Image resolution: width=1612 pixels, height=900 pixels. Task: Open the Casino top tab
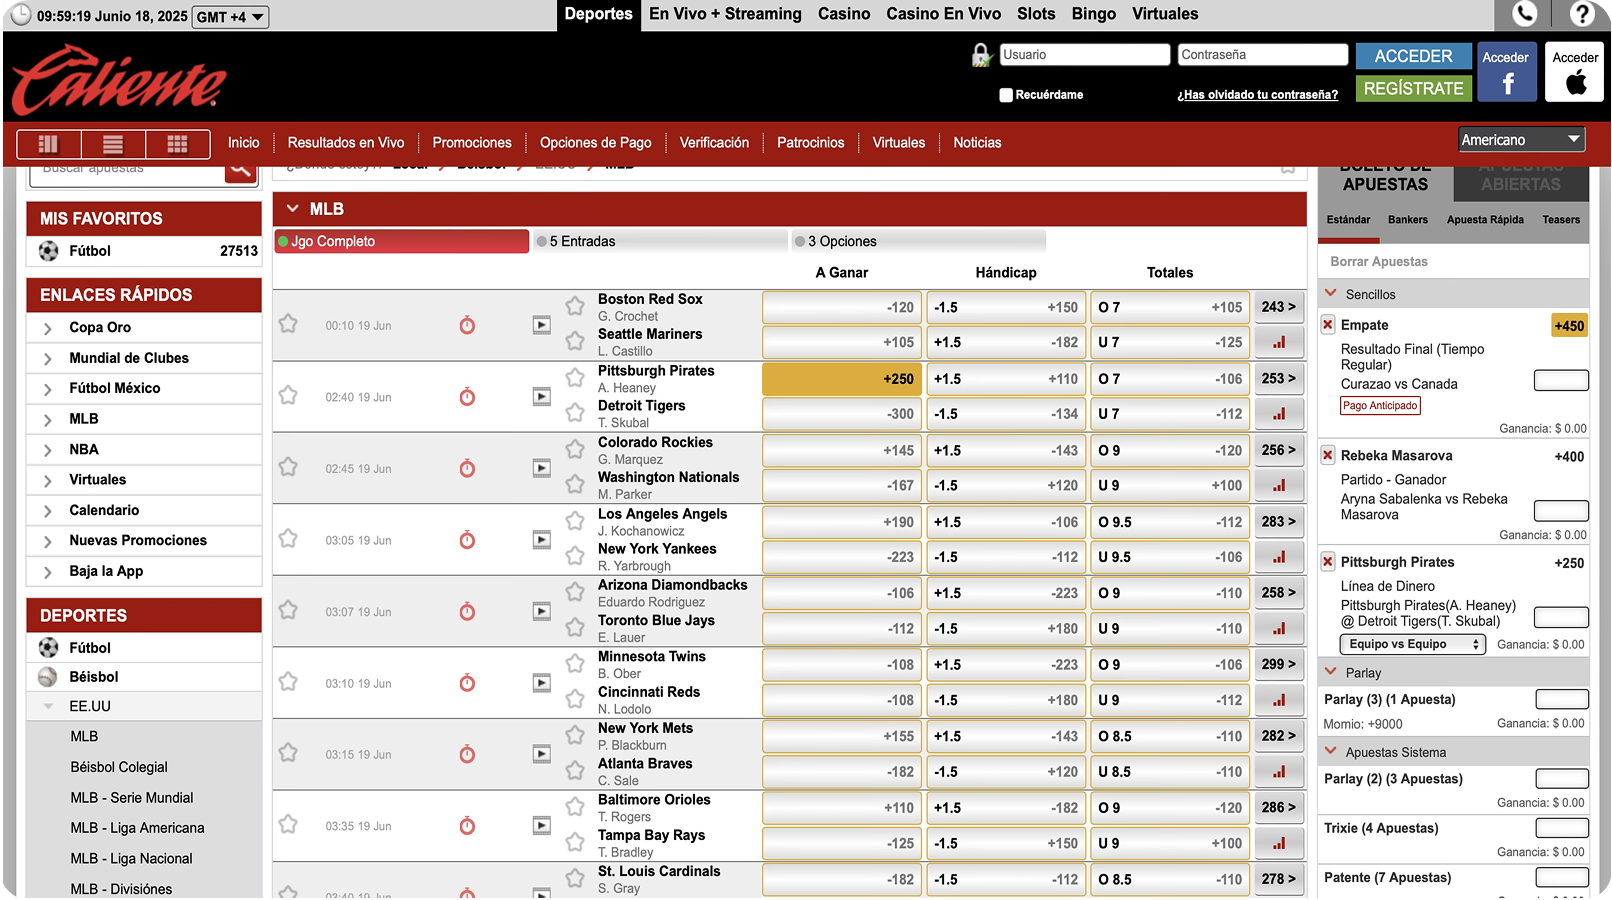pyautogui.click(x=844, y=14)
